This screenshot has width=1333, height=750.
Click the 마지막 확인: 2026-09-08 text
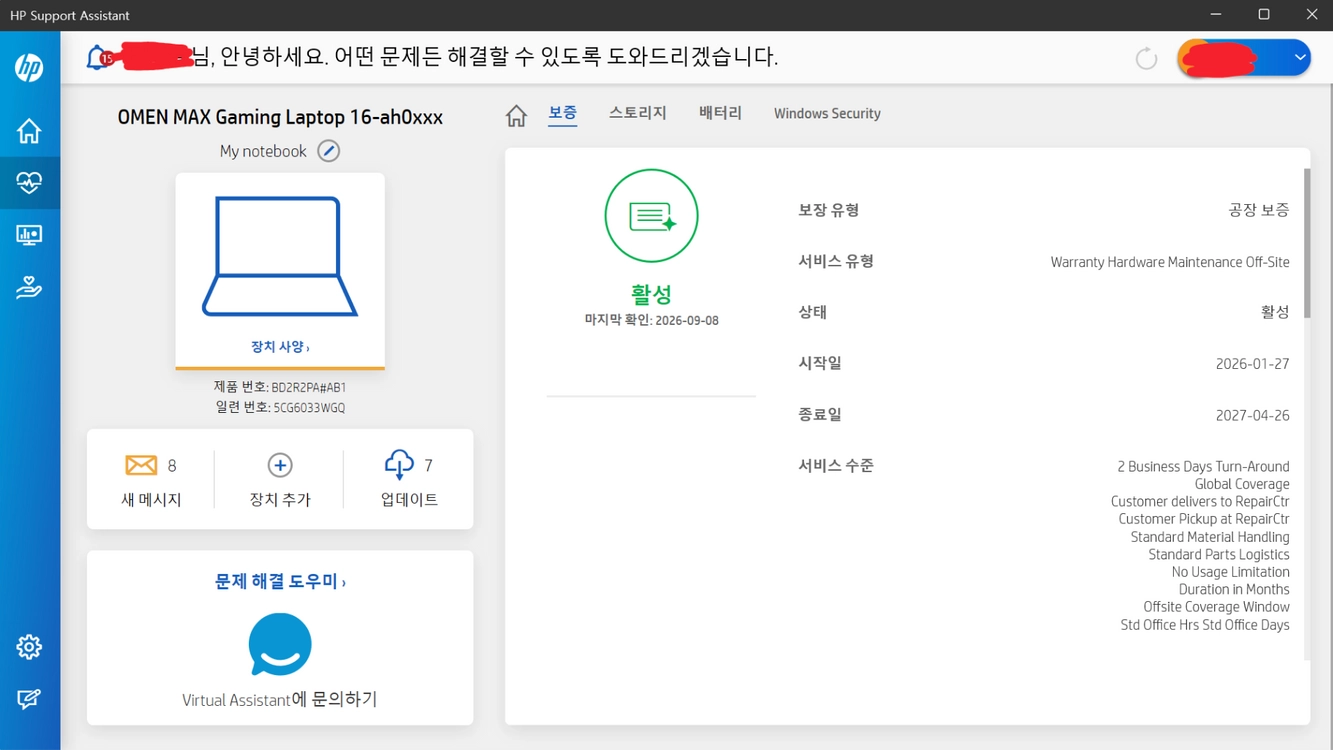point(651,321)
